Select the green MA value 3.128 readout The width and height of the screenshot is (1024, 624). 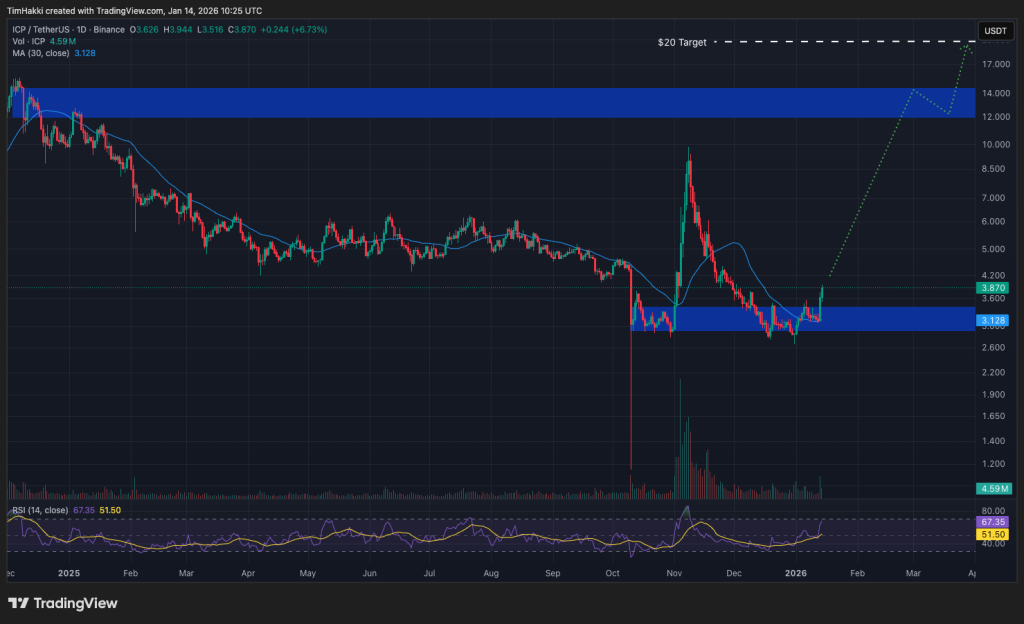84,53
